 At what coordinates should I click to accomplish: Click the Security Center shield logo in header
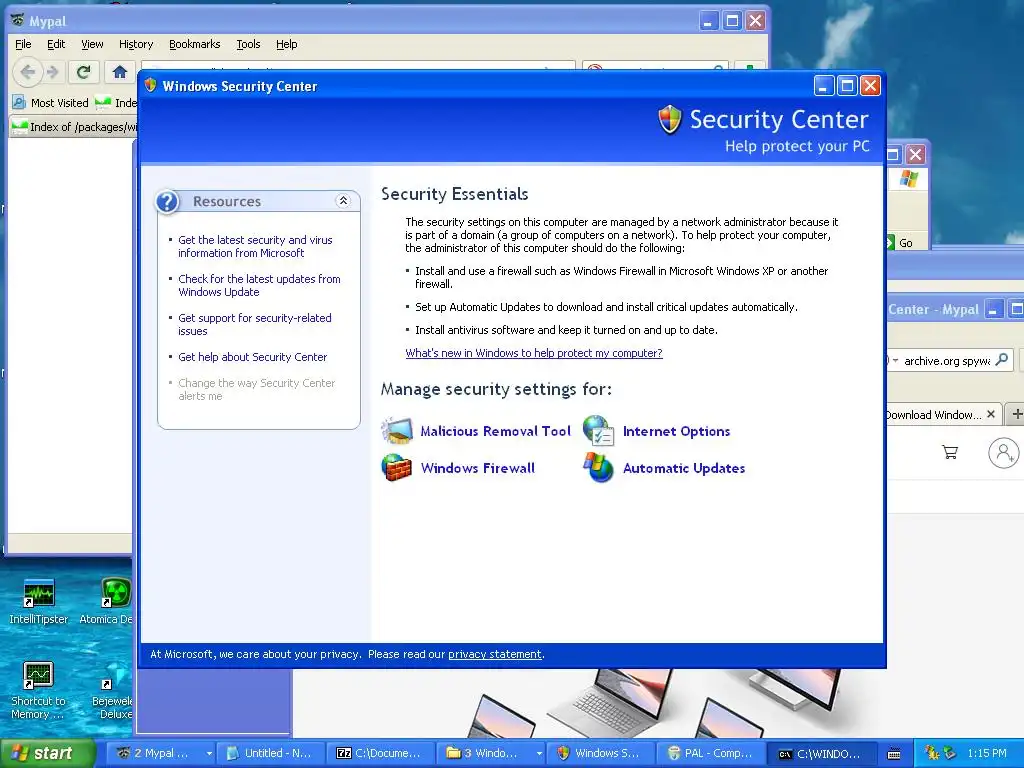[x=669, y=120]
